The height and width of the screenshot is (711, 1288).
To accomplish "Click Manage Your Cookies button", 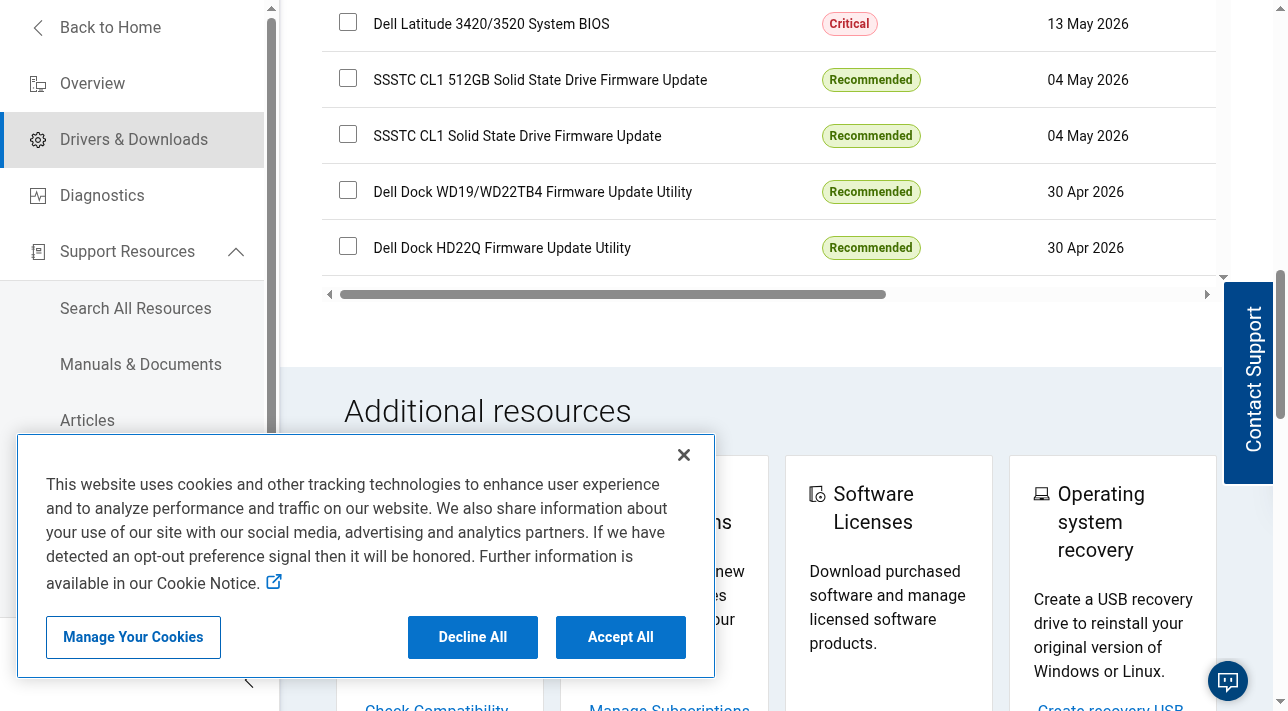I will [133, 637].
